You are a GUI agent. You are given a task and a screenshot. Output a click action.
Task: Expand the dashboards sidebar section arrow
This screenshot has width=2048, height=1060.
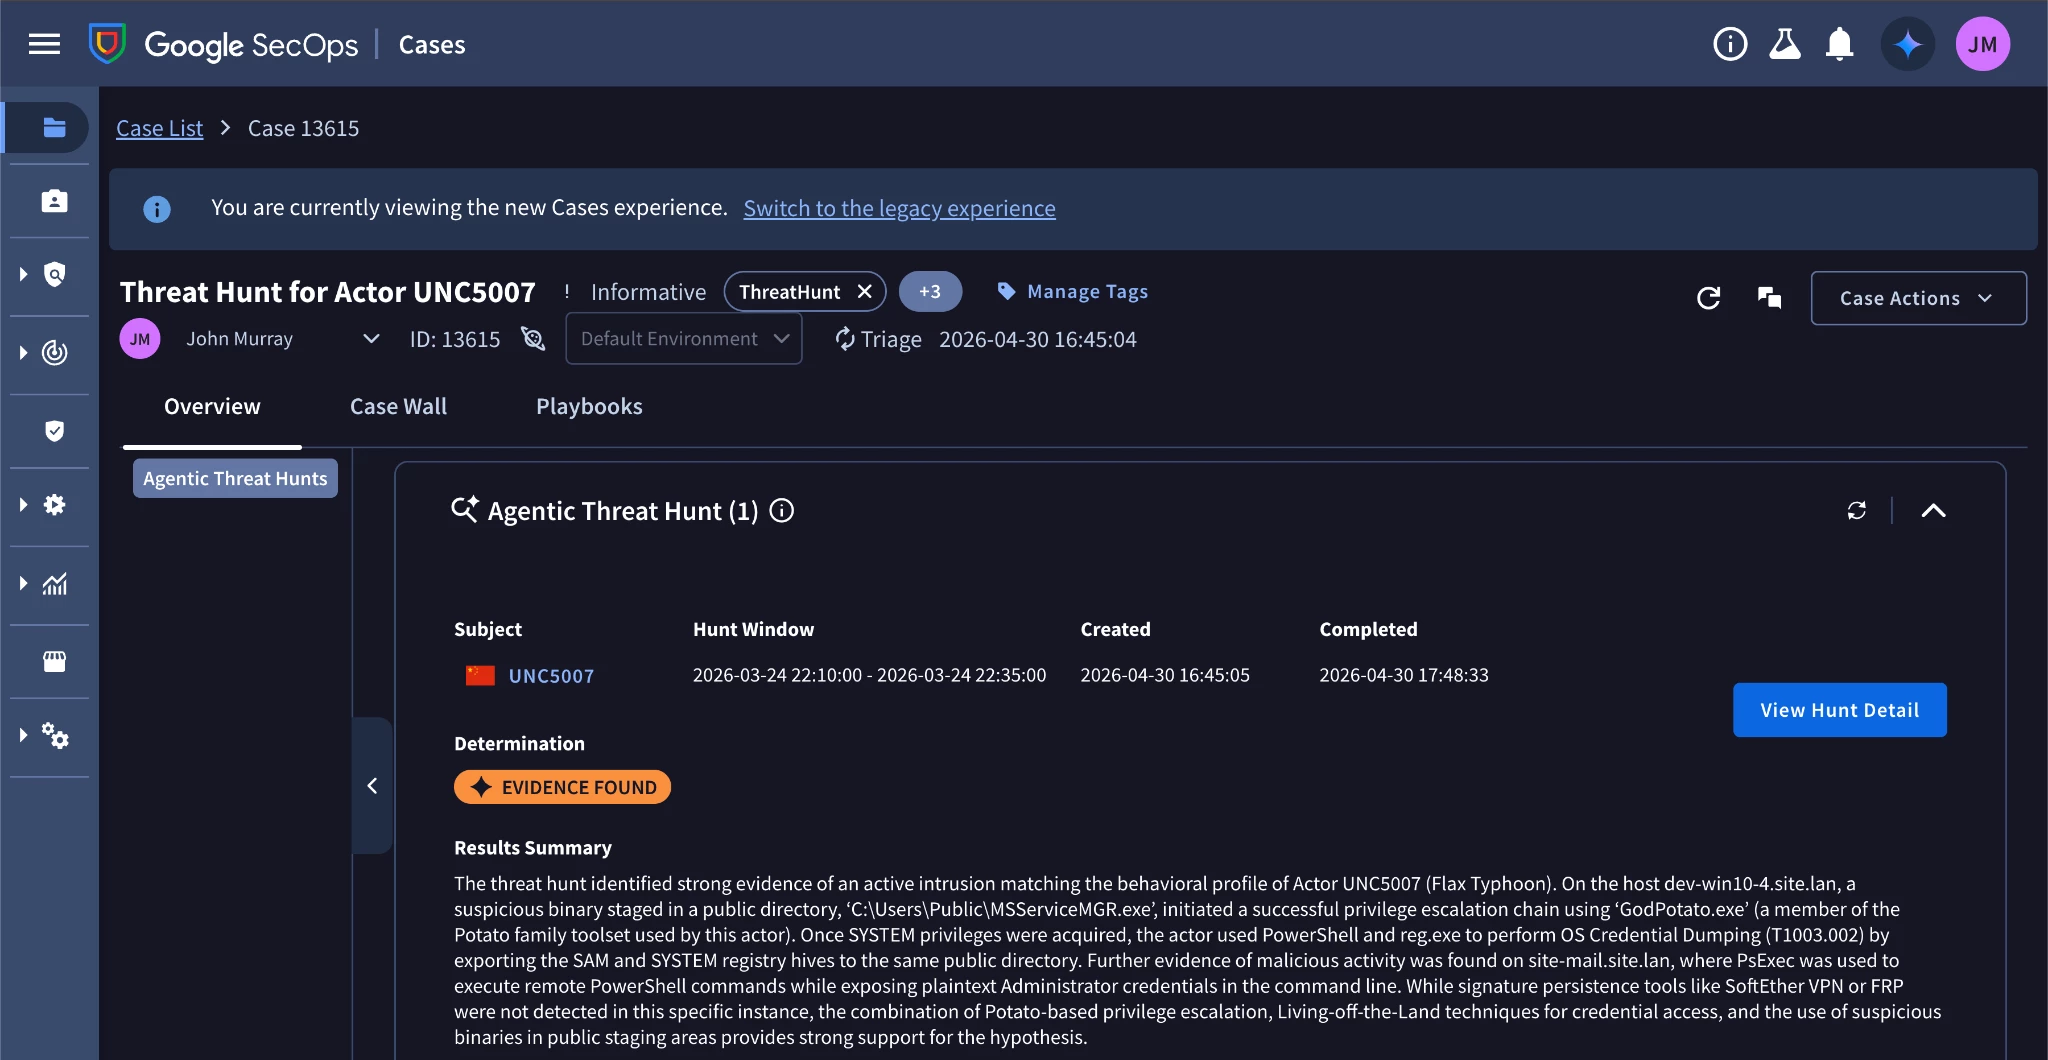(x=23, y=583)
